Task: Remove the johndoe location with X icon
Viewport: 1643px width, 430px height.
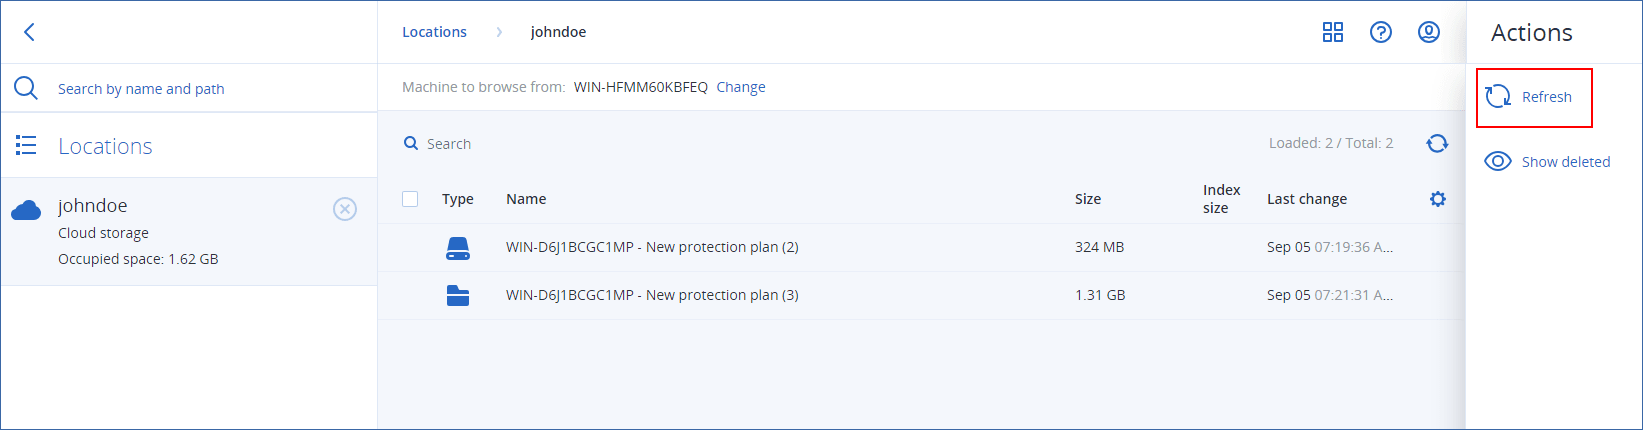Action: coord(344,209)
